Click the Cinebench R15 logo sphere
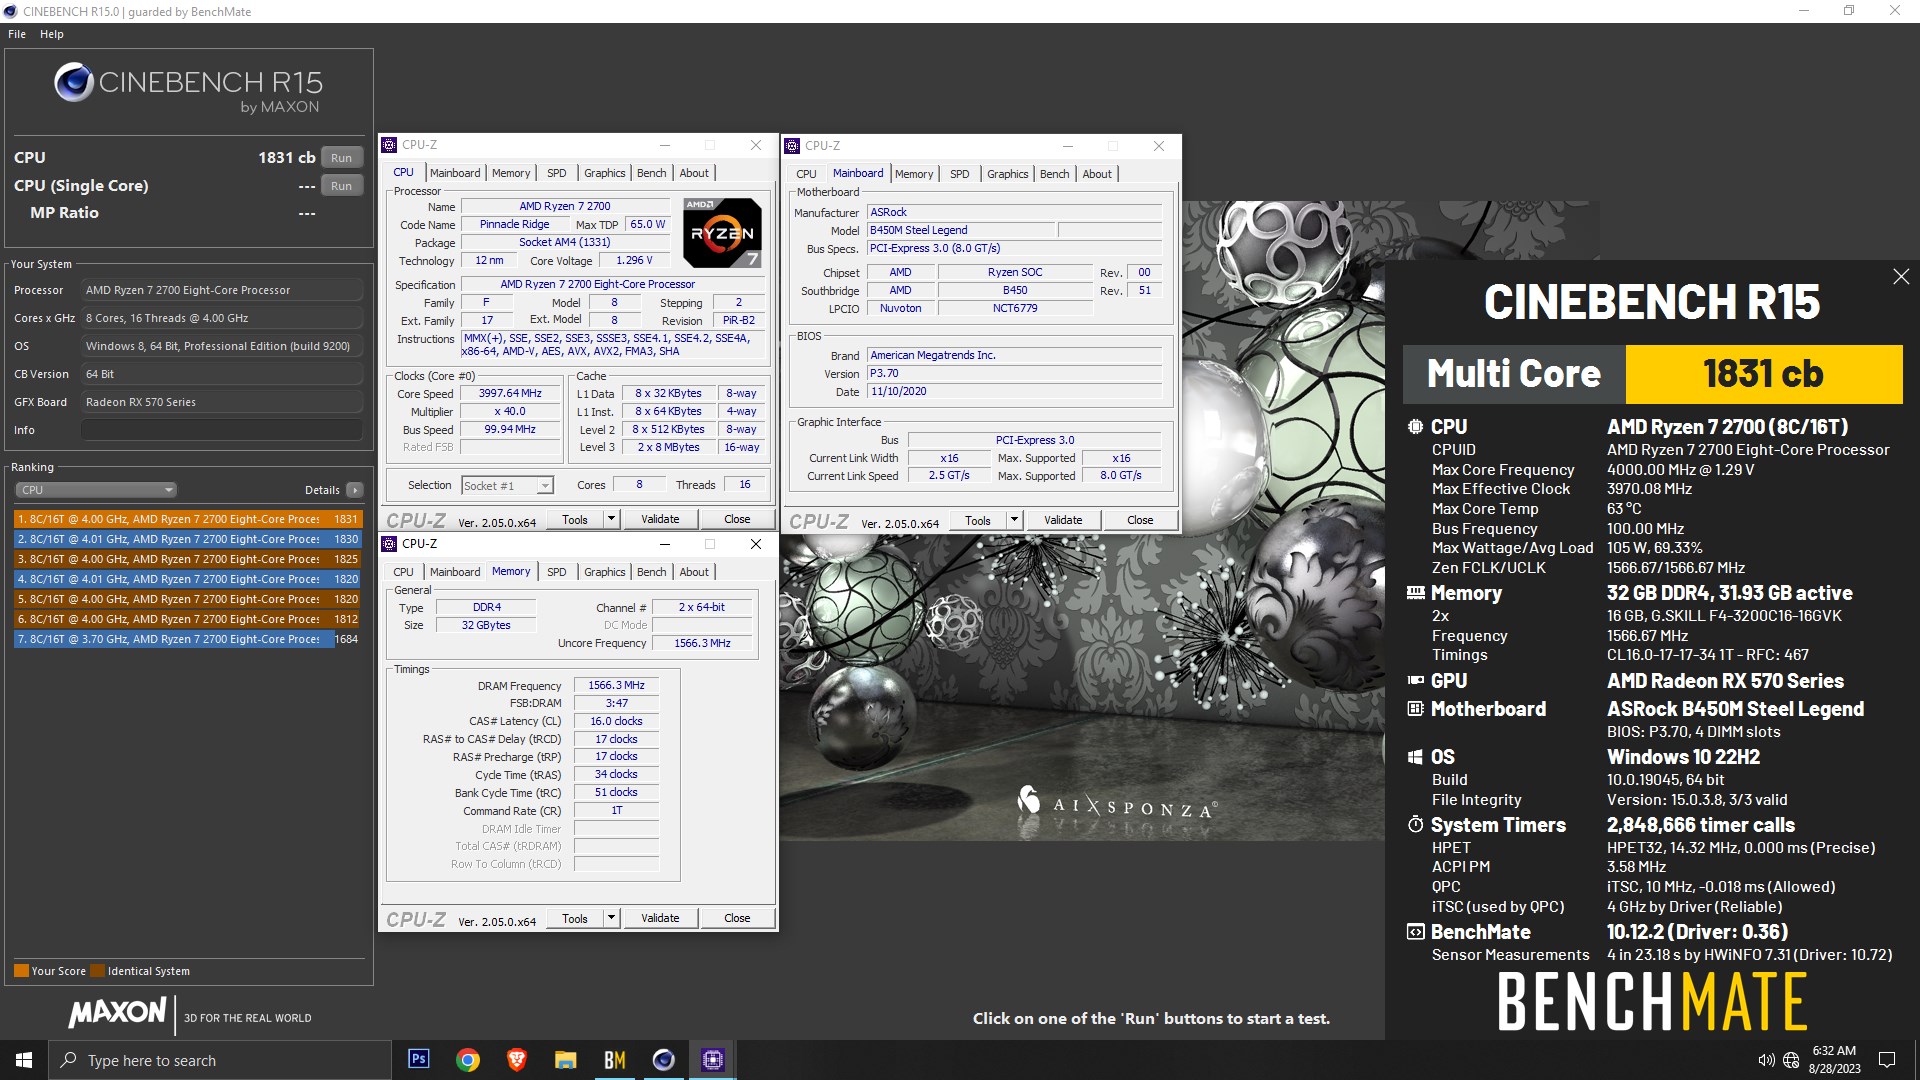1920x1080 pixels. [74, 82]
